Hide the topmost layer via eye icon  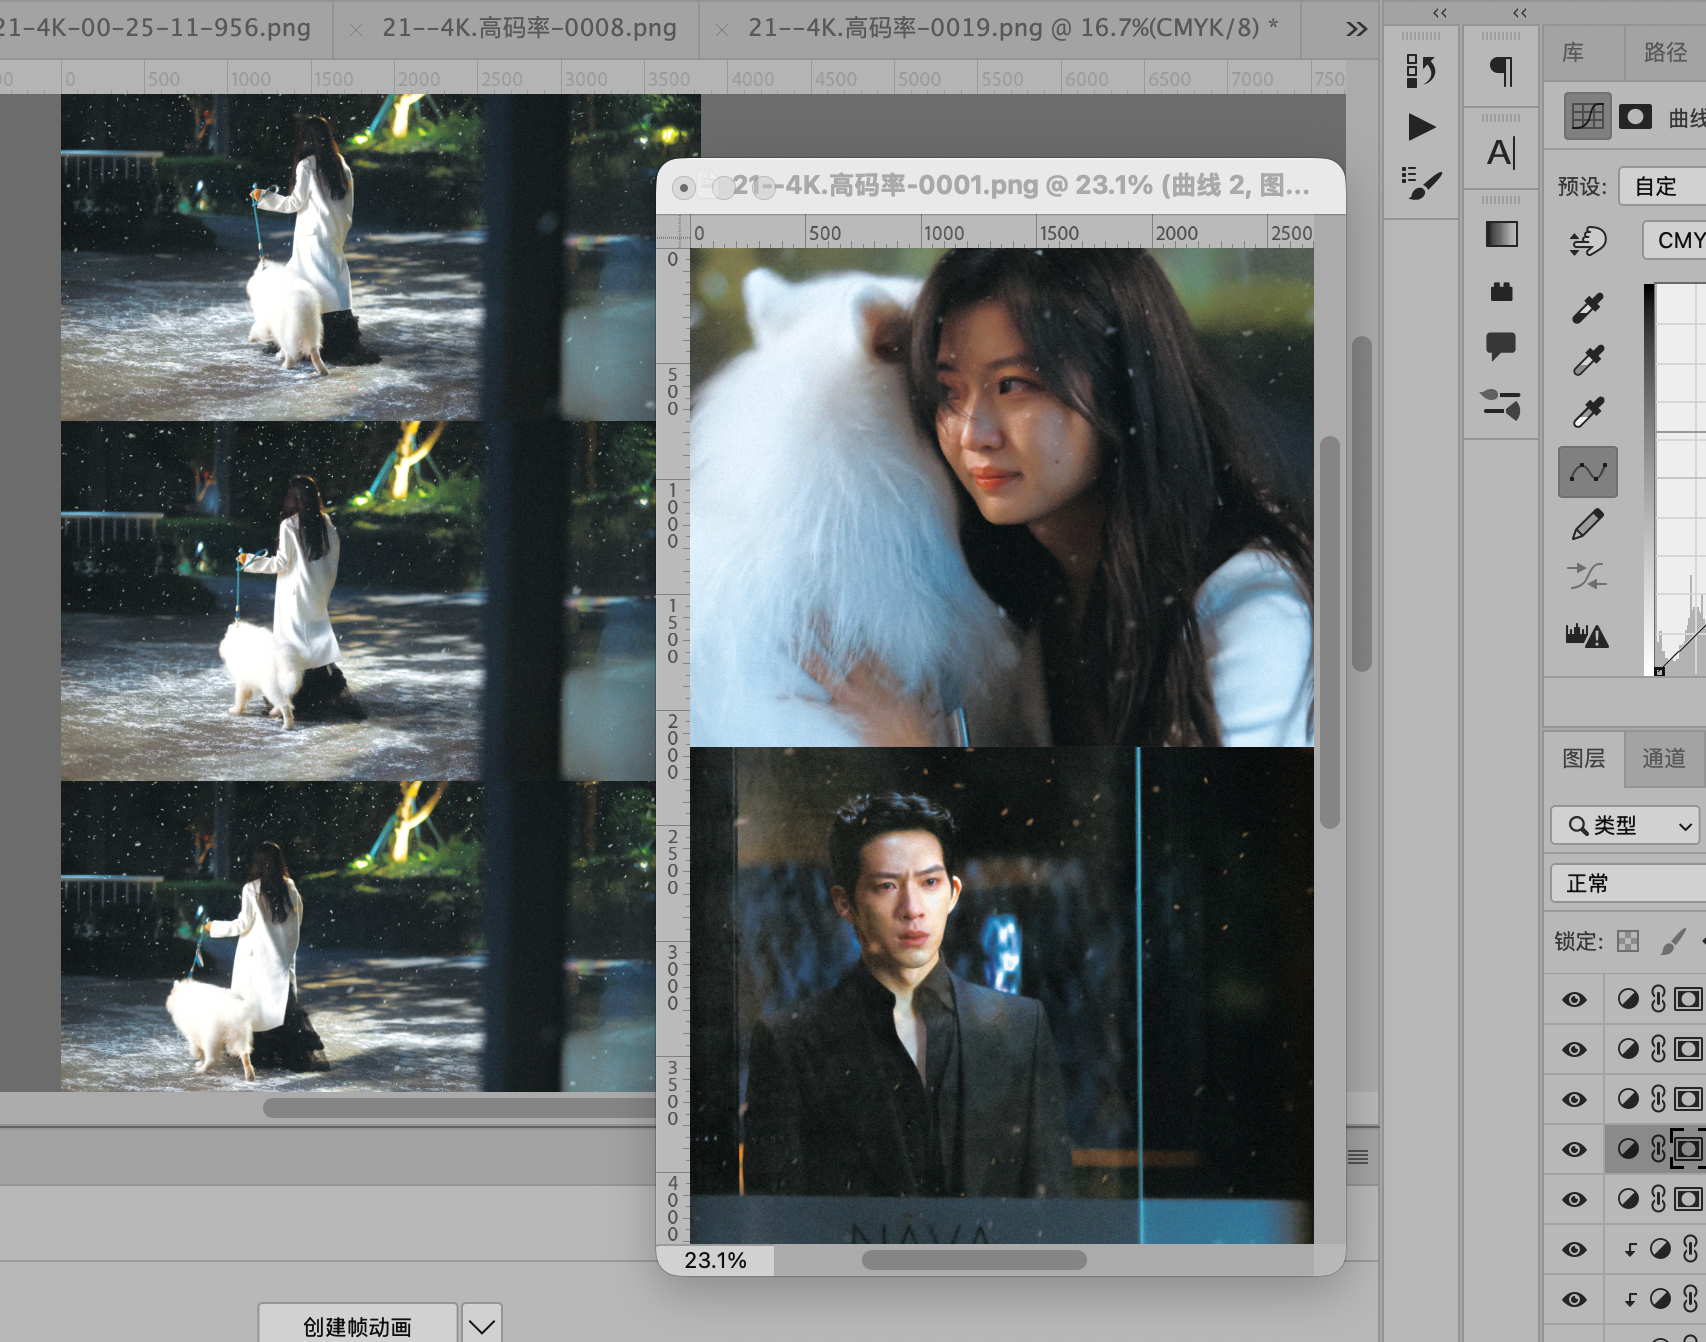tap(1574, 999)
